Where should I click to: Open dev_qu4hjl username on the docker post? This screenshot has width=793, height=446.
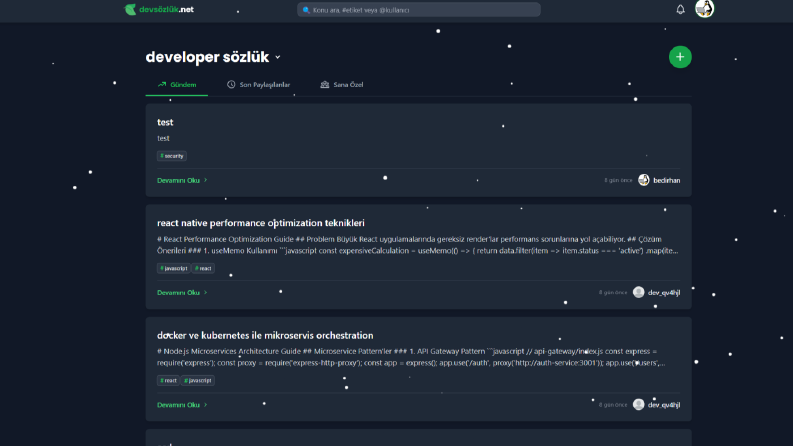pos(664,405)
